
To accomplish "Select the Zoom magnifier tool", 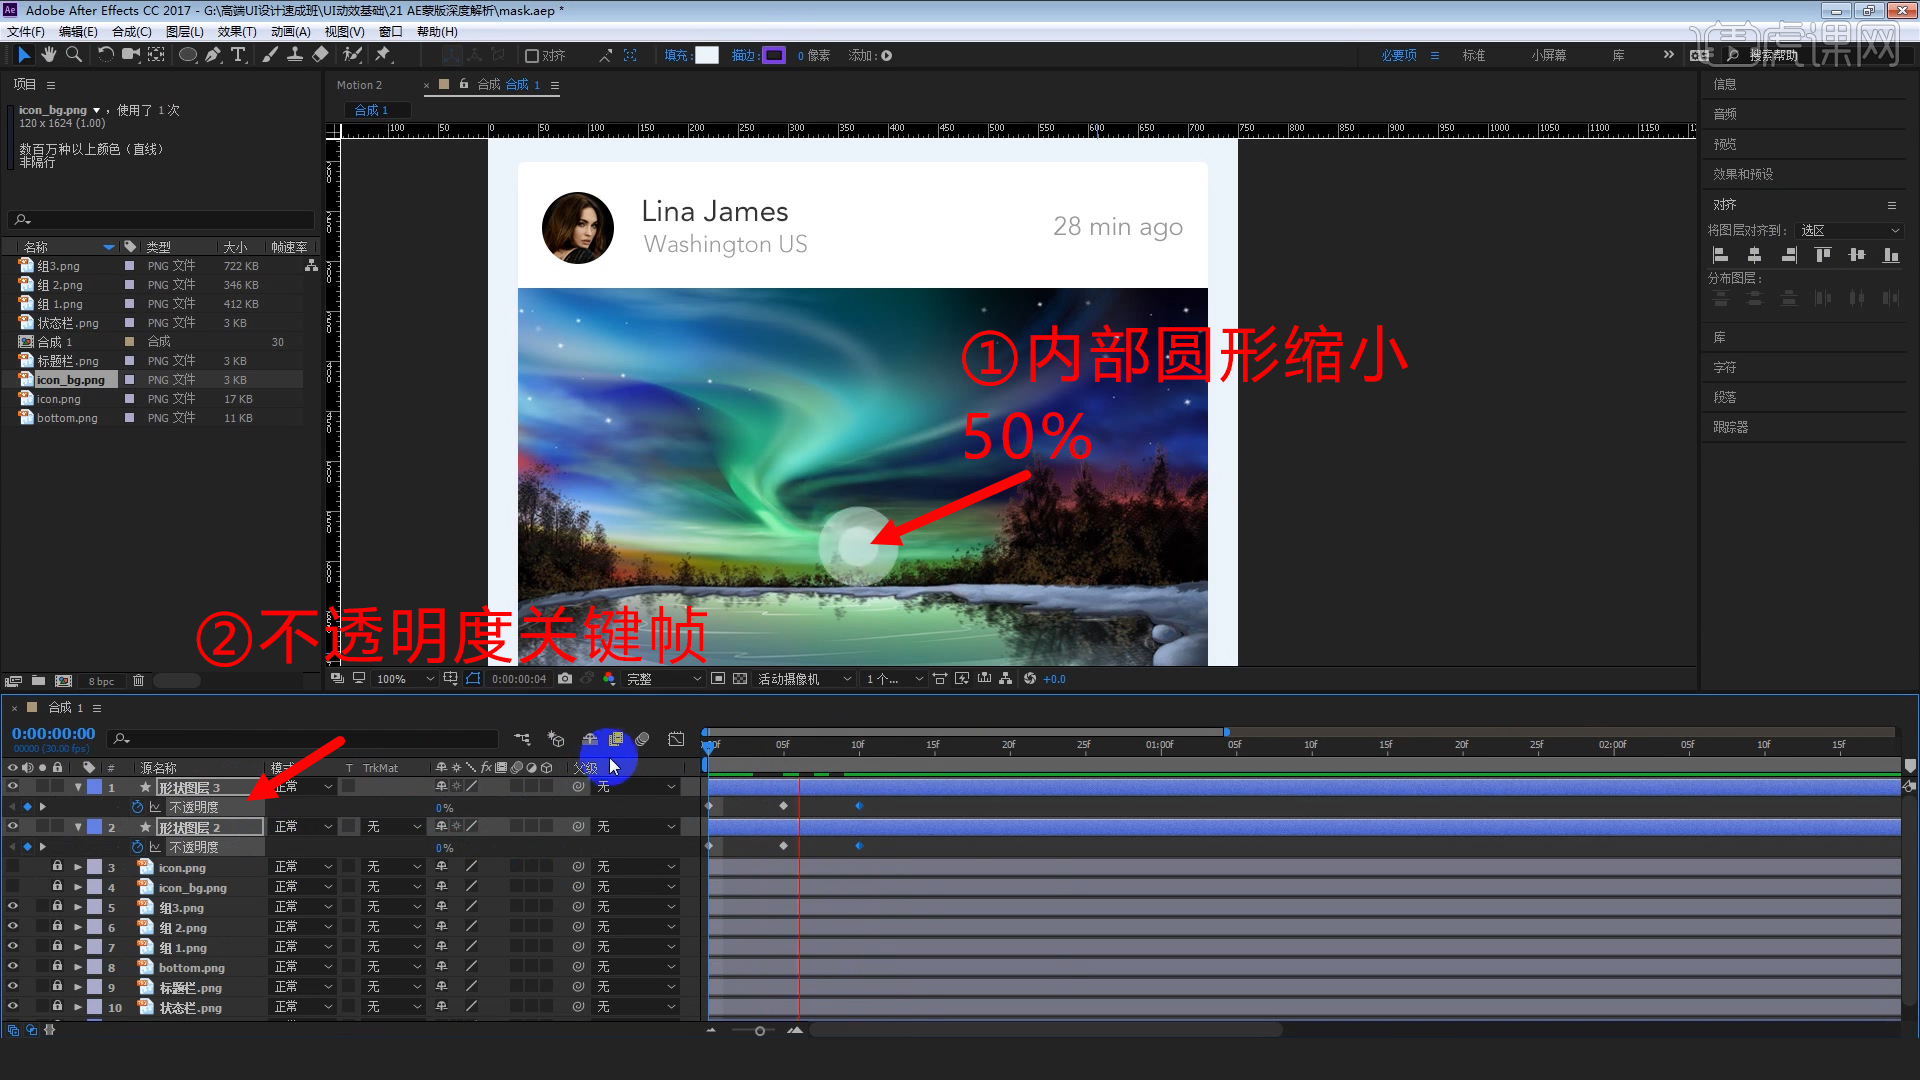I will click(73, 55).
